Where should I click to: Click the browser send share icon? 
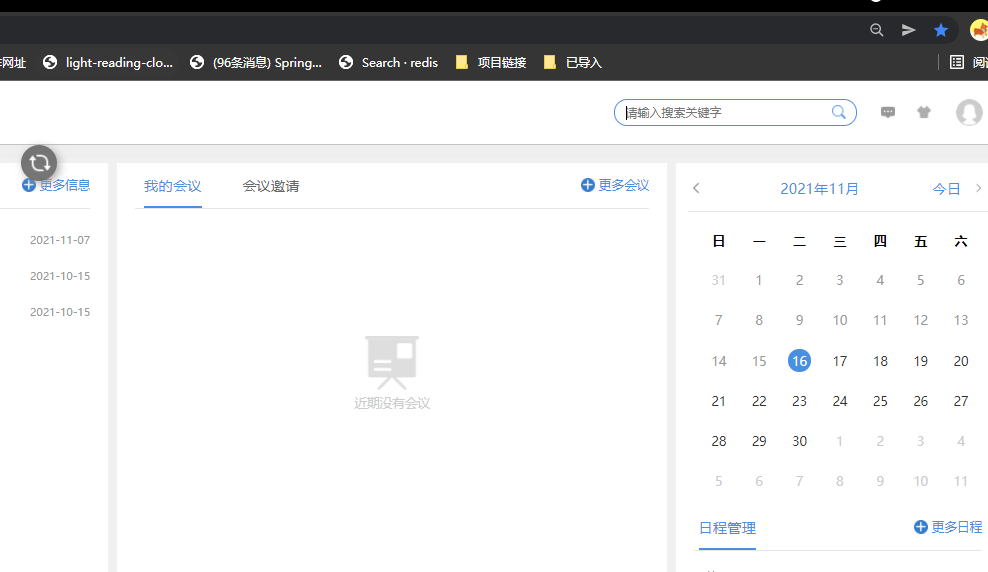tap(908, 30)
